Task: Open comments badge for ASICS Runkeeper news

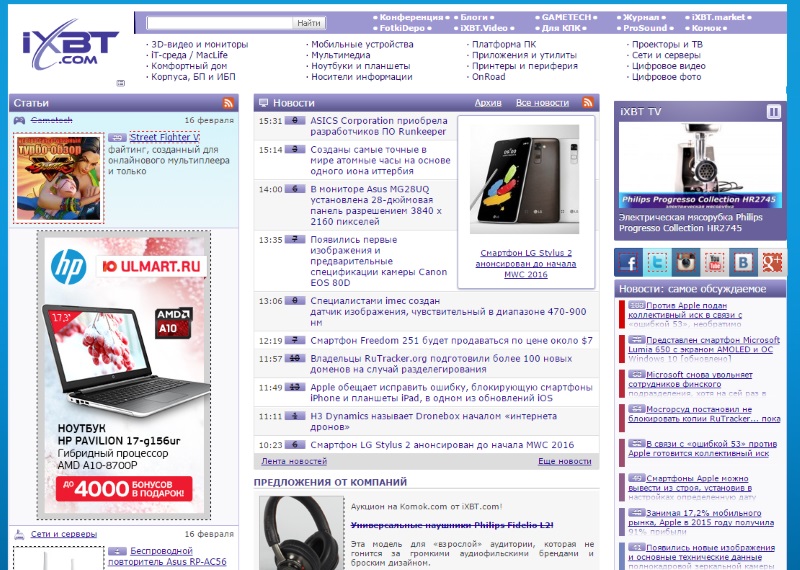Action: (294, 120)
